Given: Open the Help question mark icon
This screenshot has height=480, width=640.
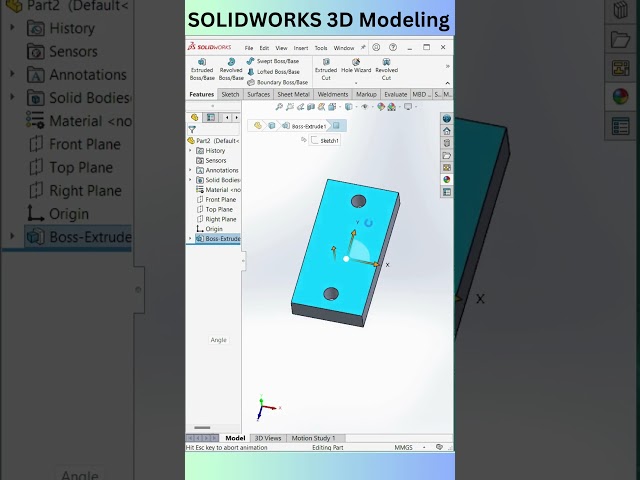Looking at the screenshot, I should (393, 47).
